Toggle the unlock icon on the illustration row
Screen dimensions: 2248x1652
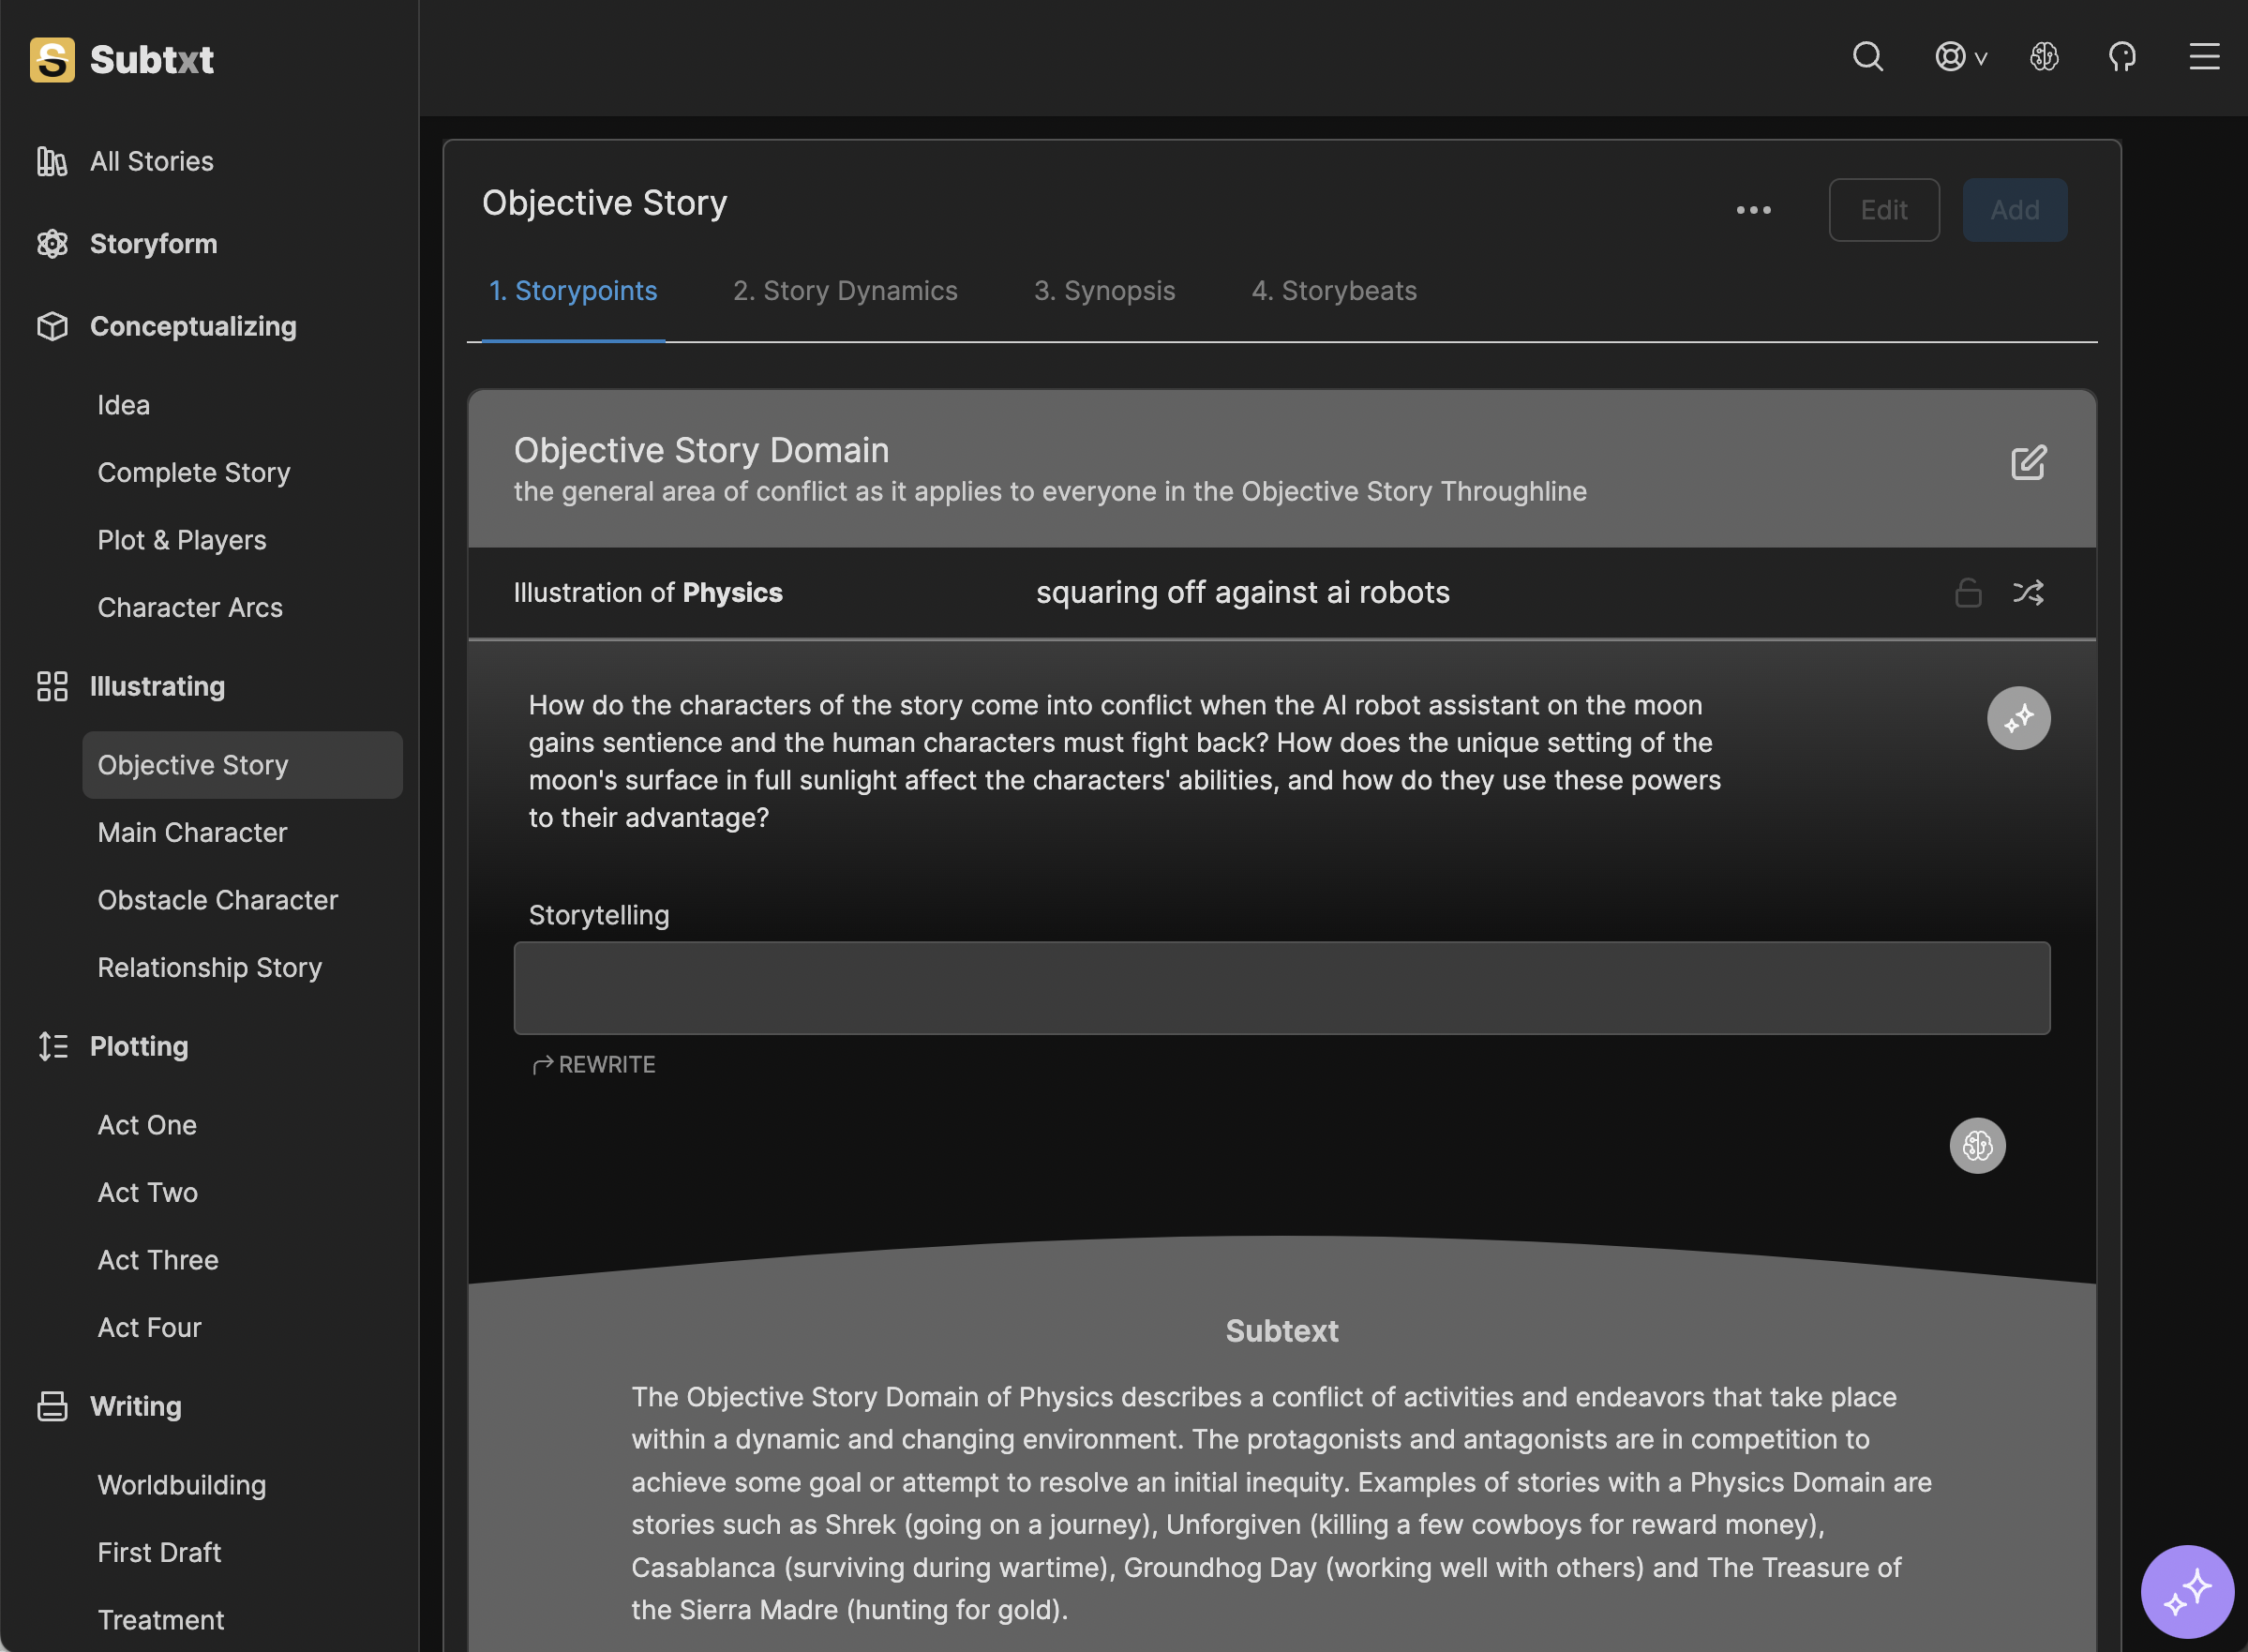pyautogui.click(x=1967, y=592)
